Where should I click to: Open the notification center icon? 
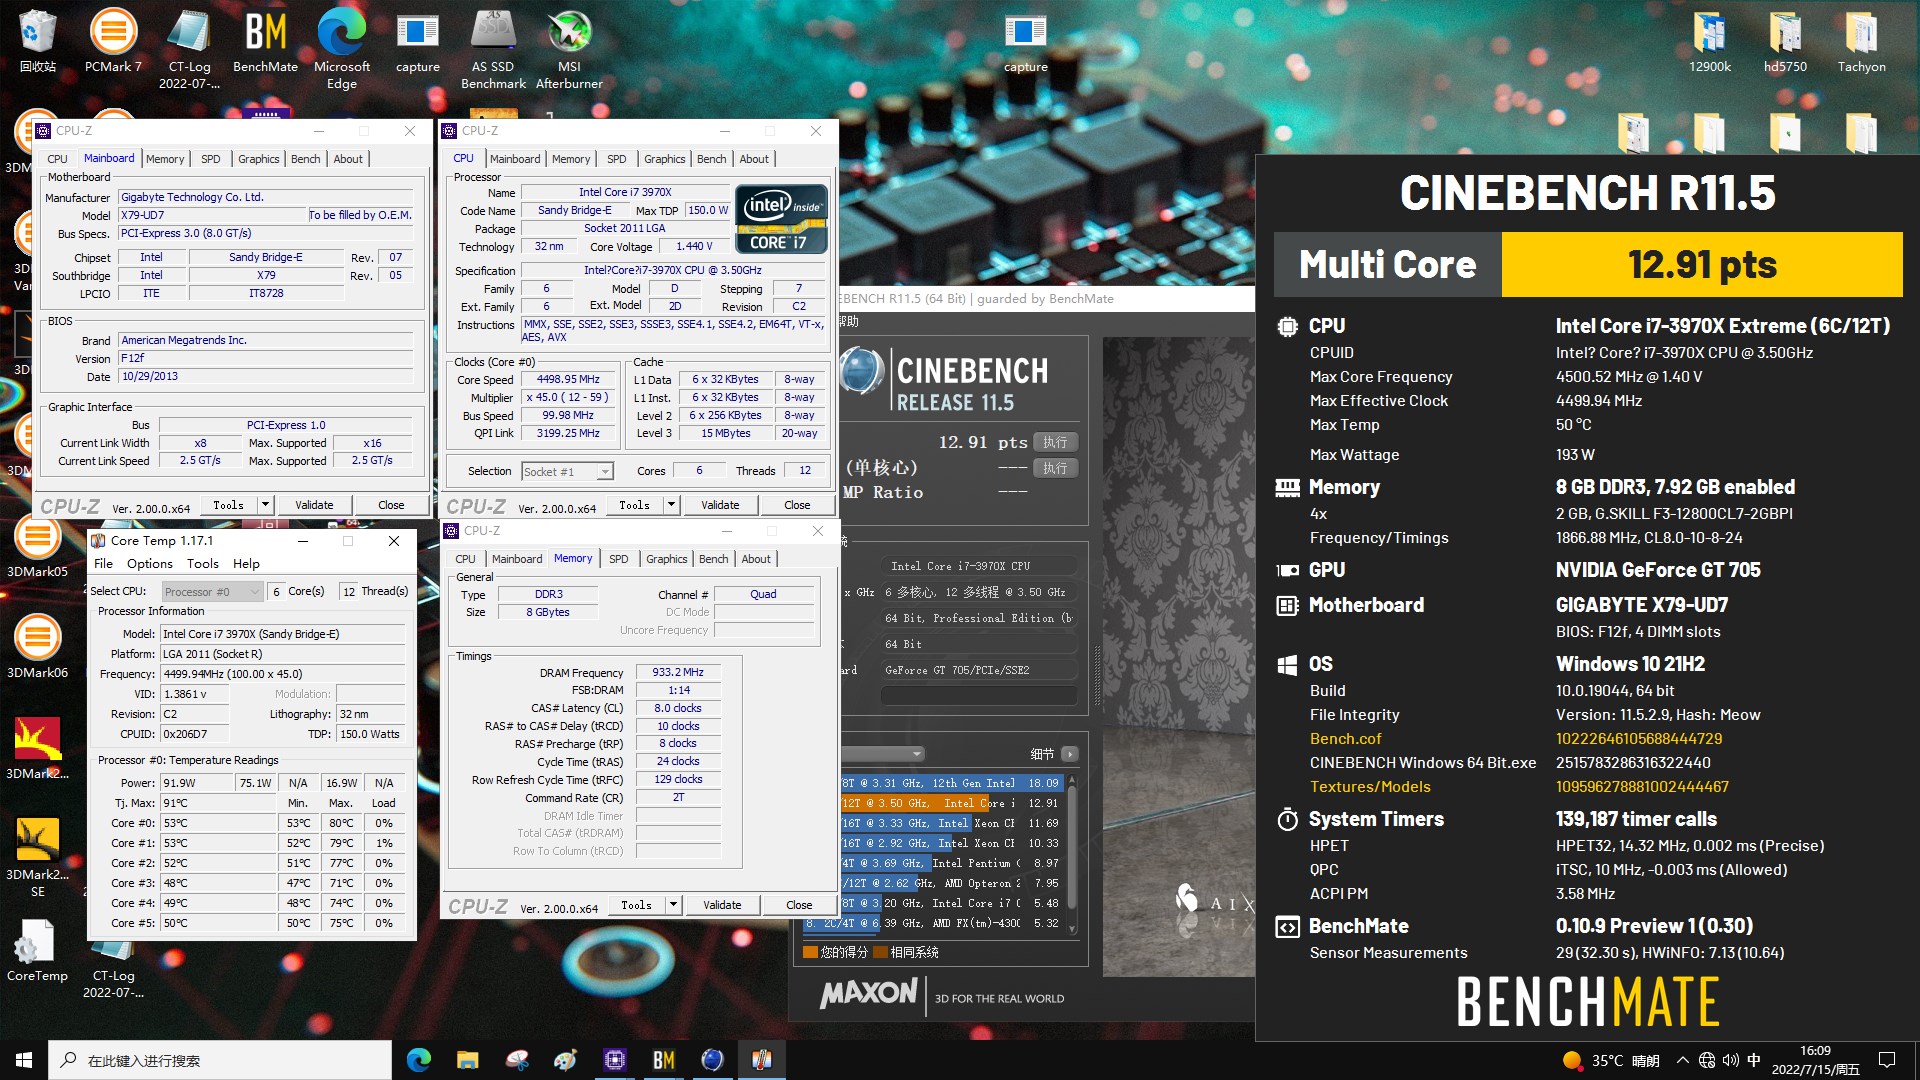[1887, 1060]
